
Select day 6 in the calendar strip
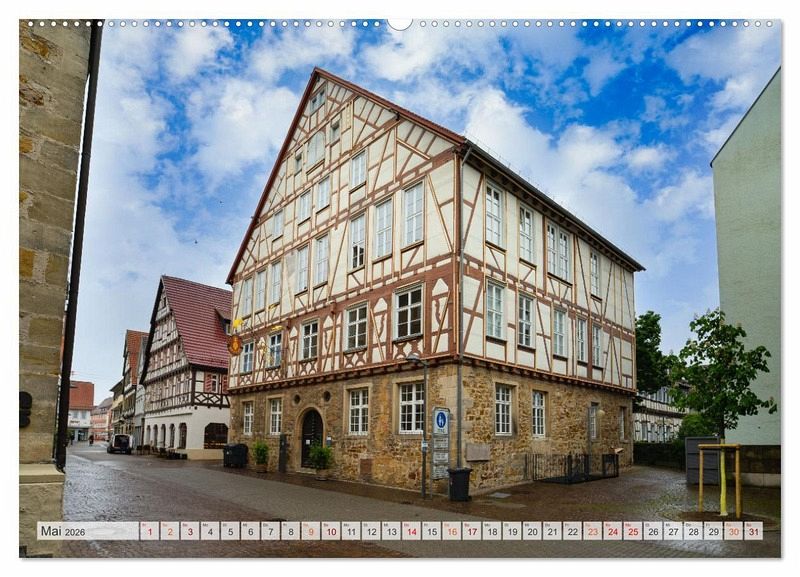251,531
